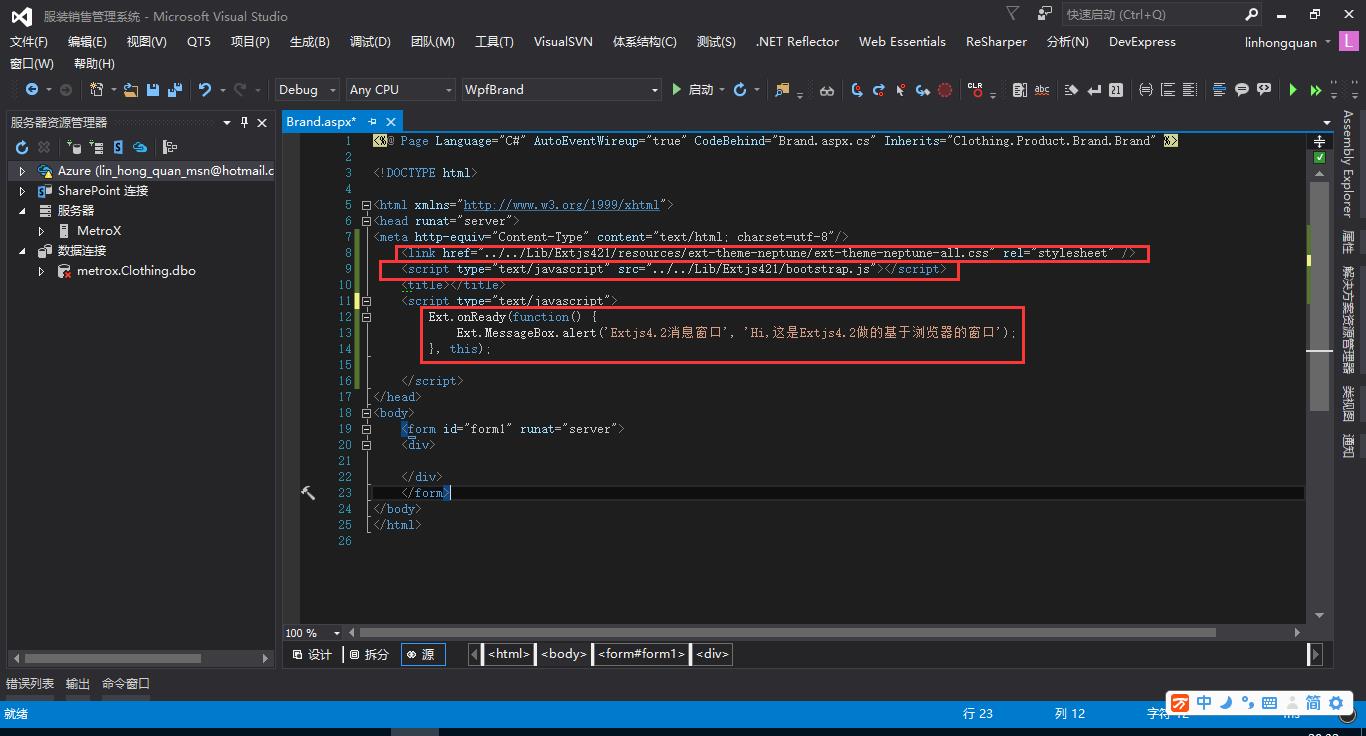Select the <div> breadcrumb tag

pyautogui.click(x=713, y=654)
